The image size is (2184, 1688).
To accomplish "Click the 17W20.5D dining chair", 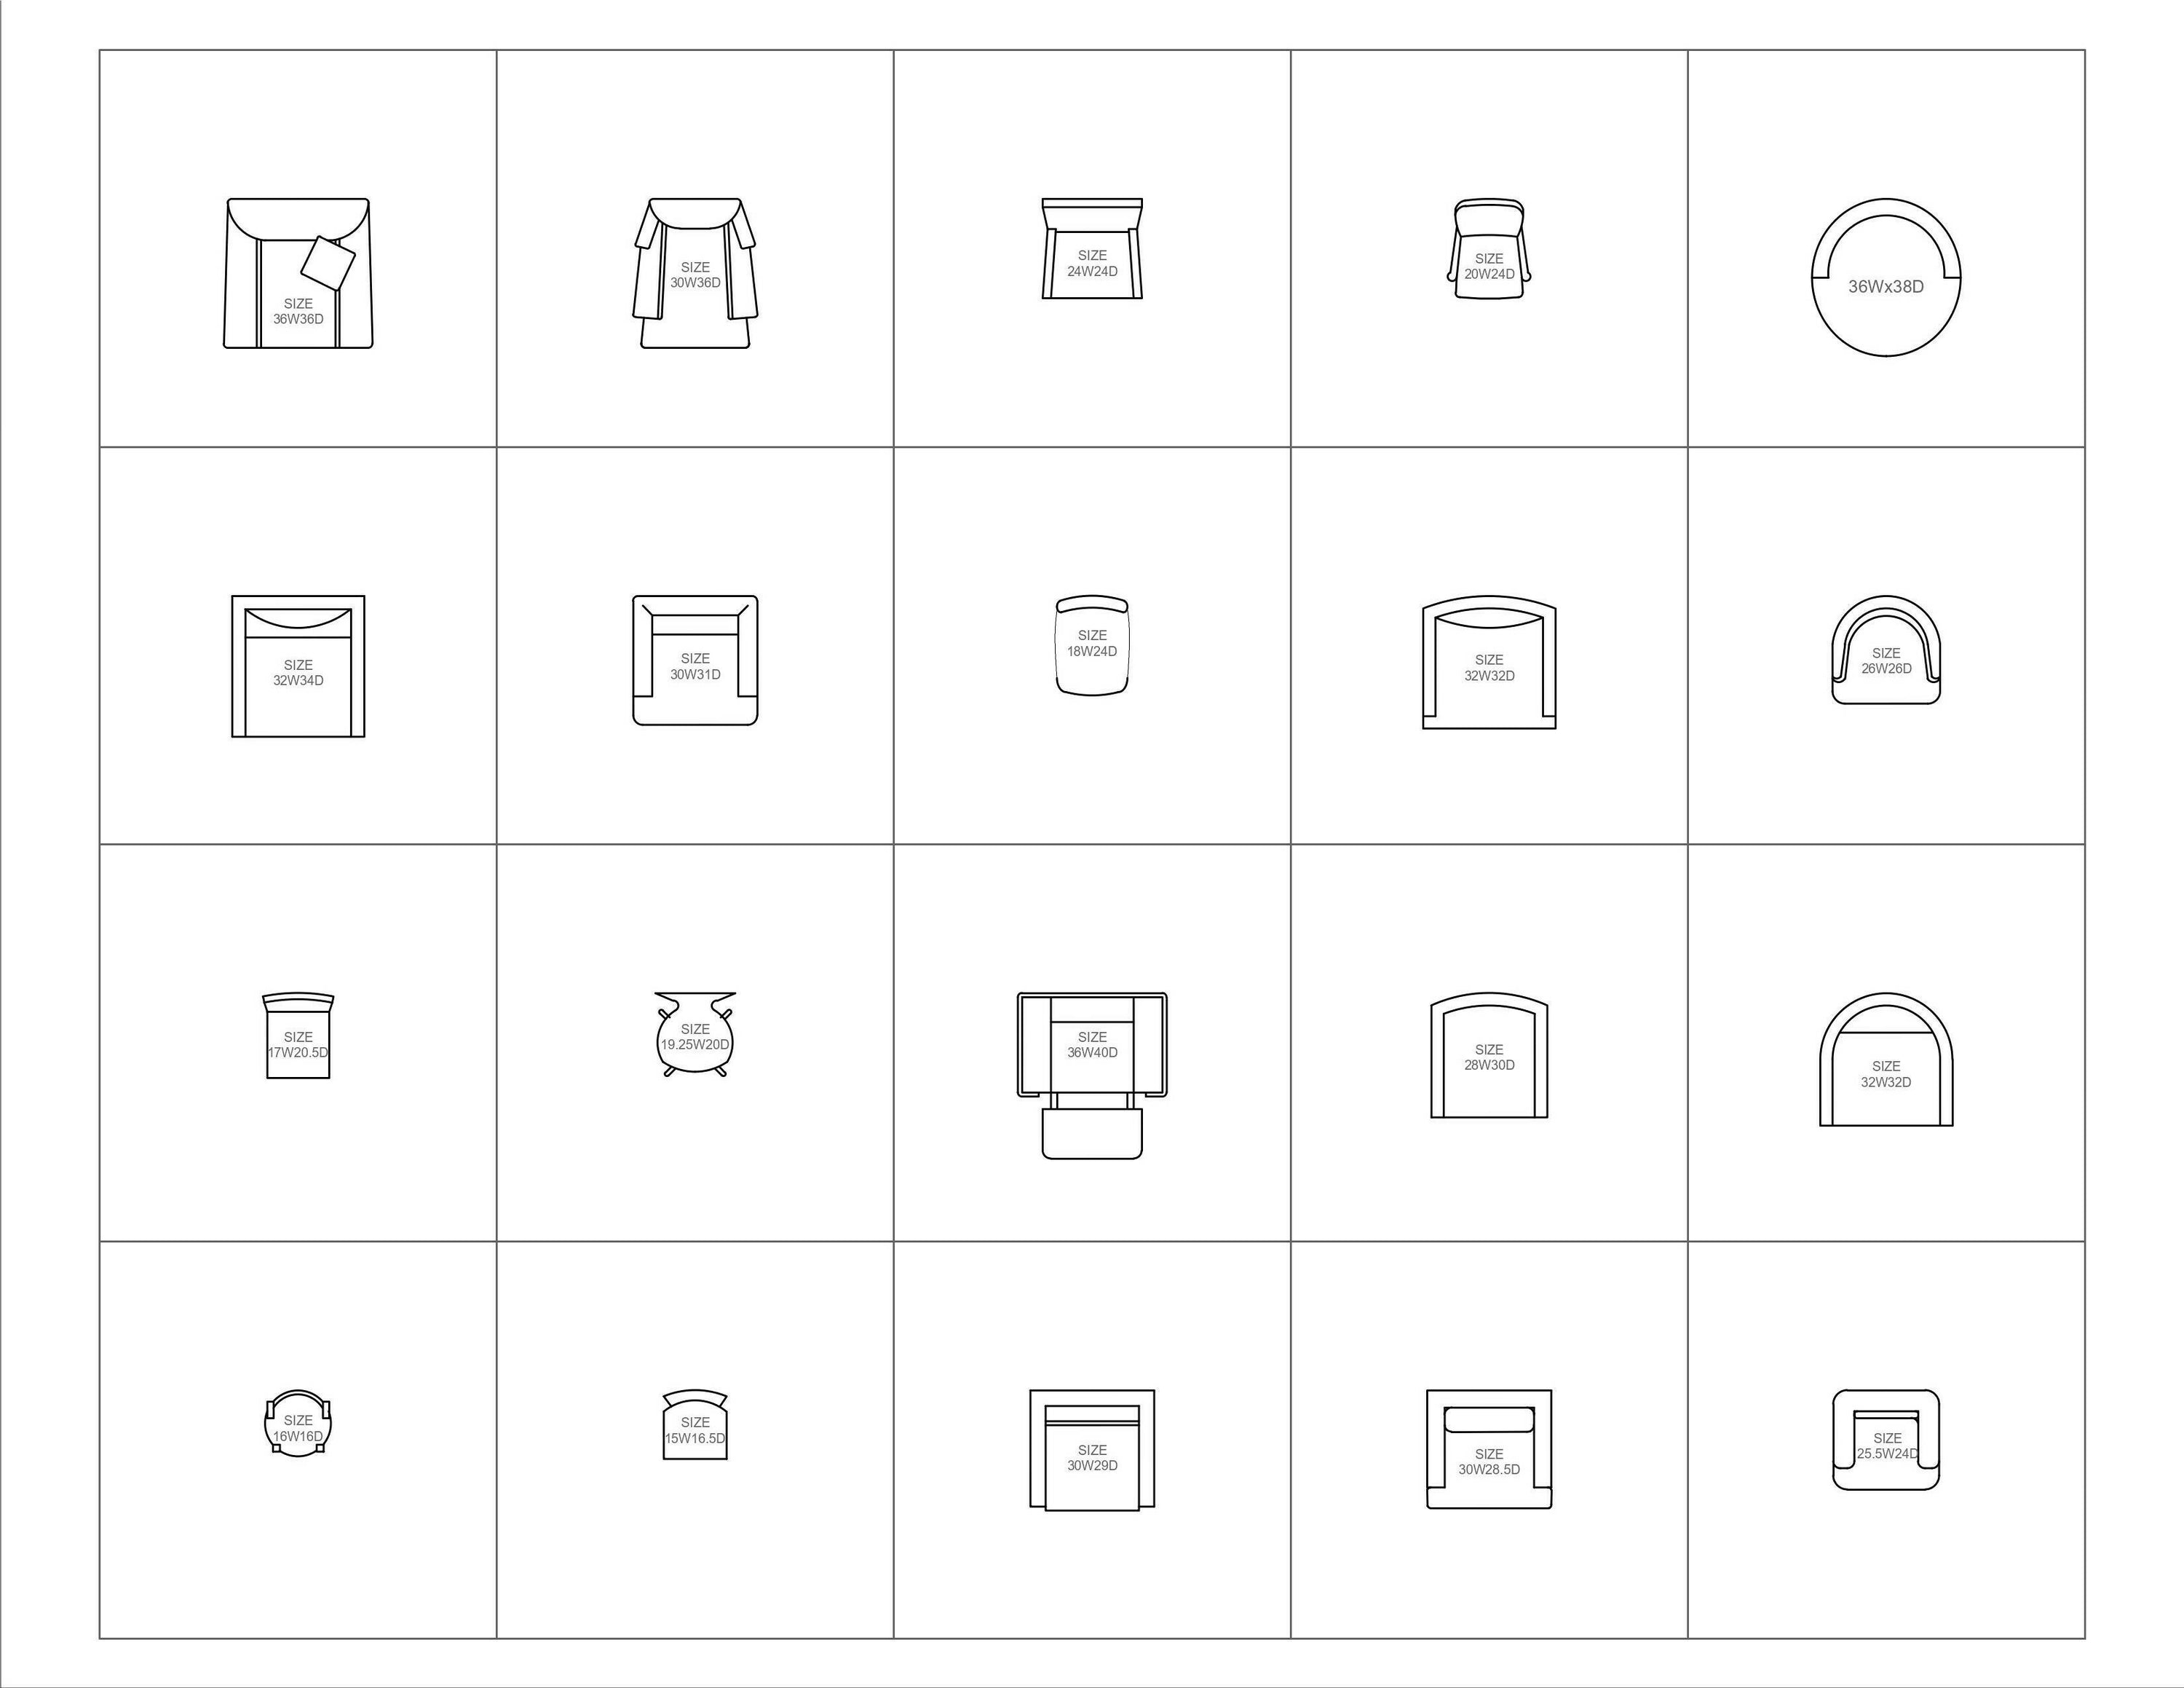I will 298,1035.
